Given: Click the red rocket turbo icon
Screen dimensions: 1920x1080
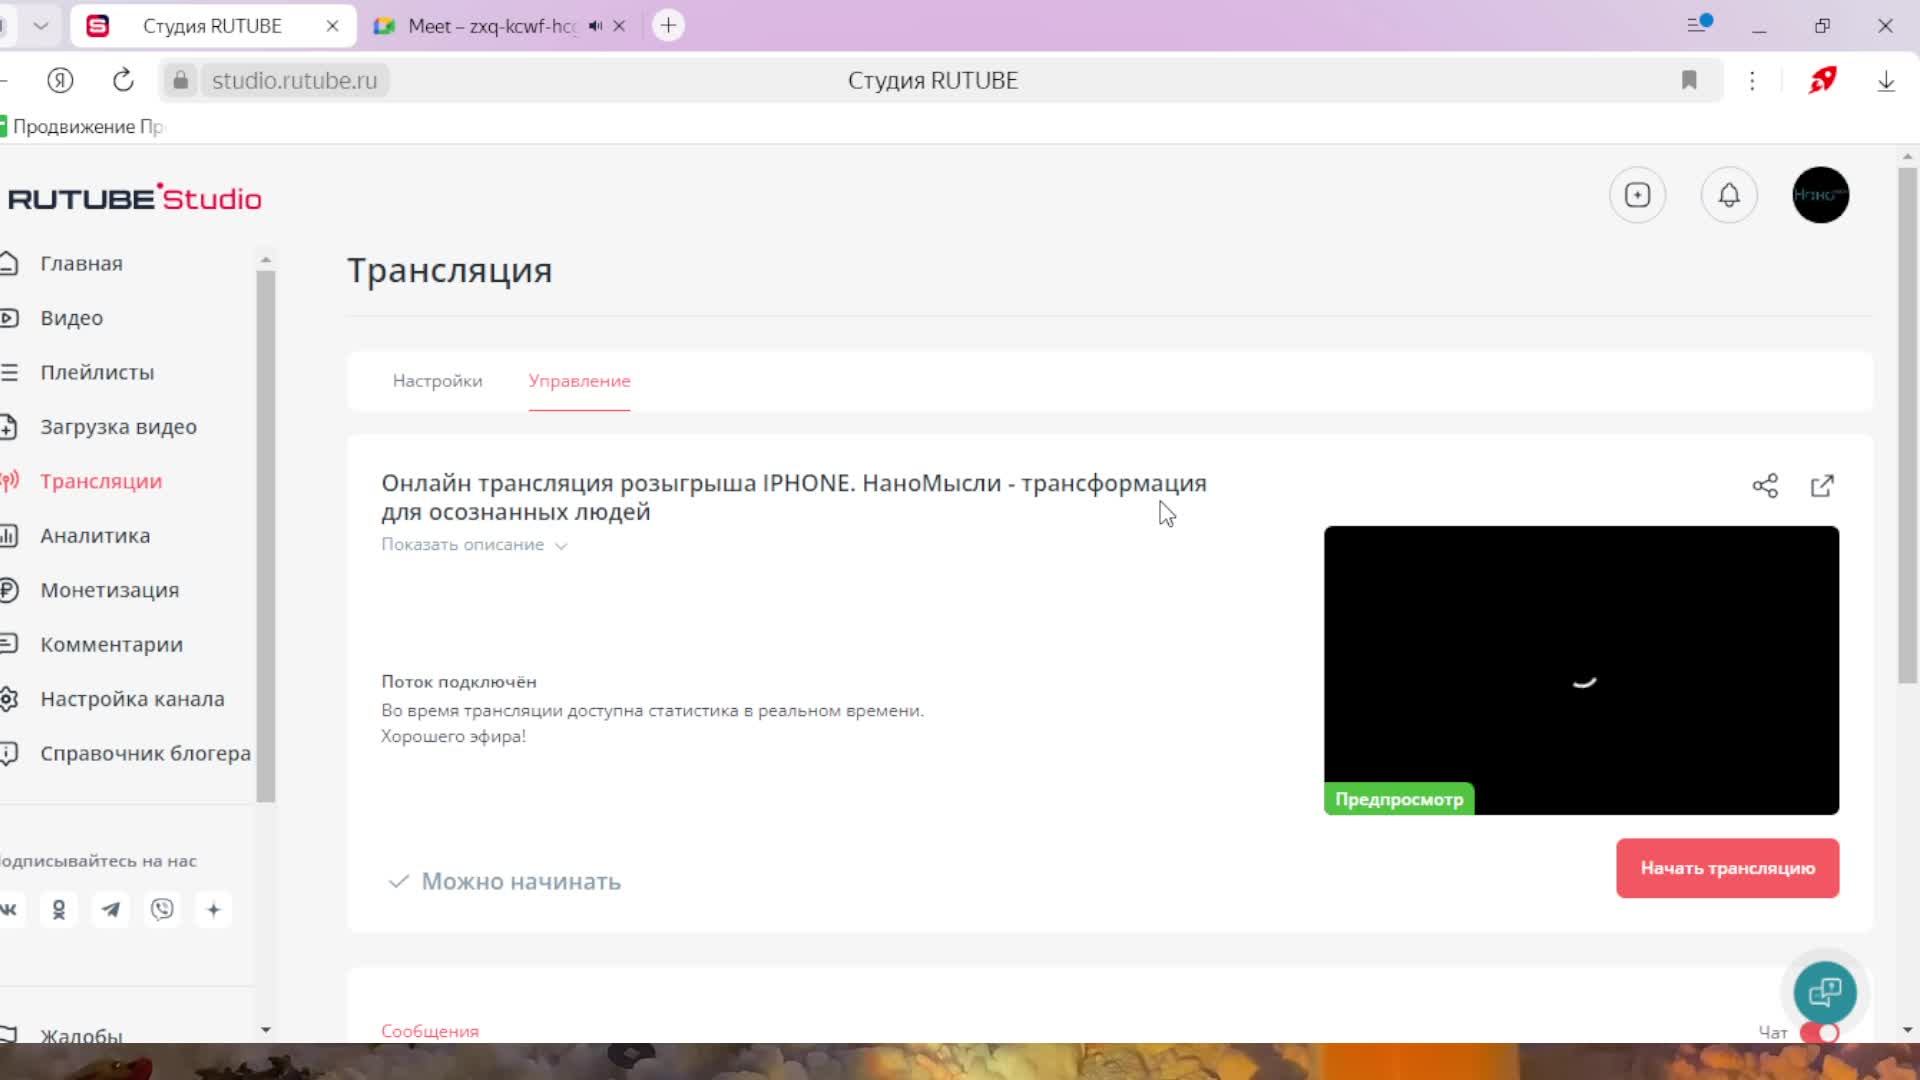Looking at the screenshot, I should [x=1822, y=80].
